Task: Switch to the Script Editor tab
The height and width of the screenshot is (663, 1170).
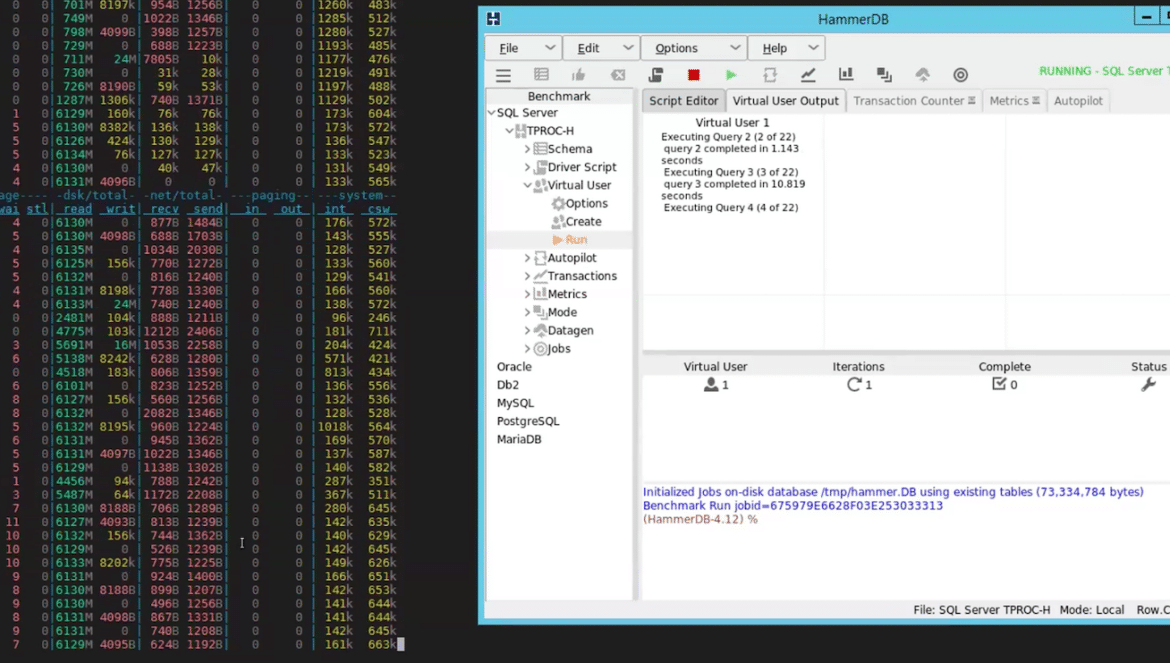Action: [x=683, y=101]
